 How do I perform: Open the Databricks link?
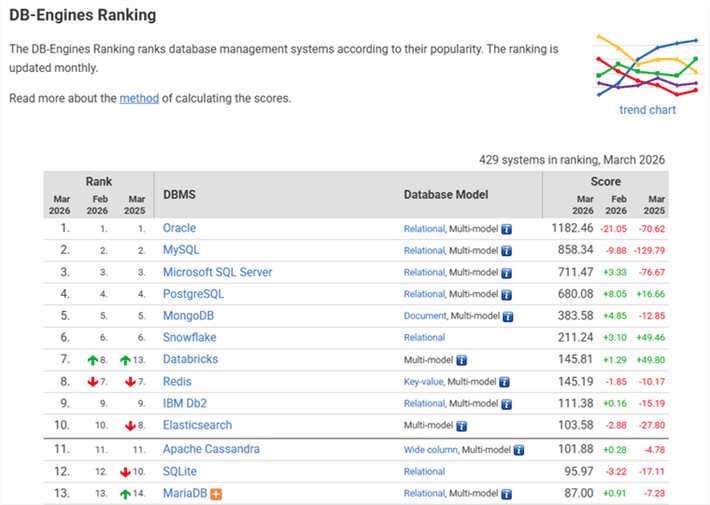(x=191, y=359)
